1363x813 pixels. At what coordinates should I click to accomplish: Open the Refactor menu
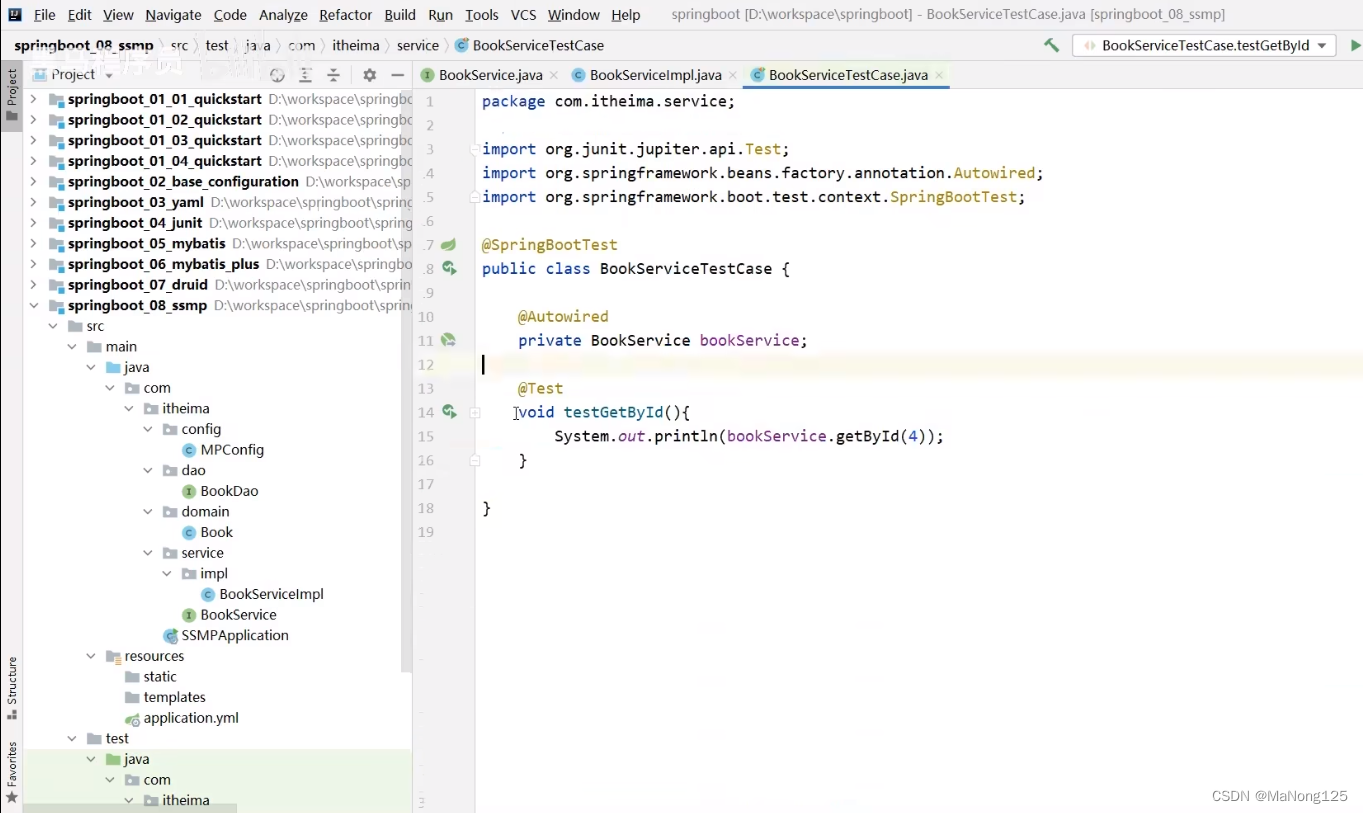click(x=345, y=15)
